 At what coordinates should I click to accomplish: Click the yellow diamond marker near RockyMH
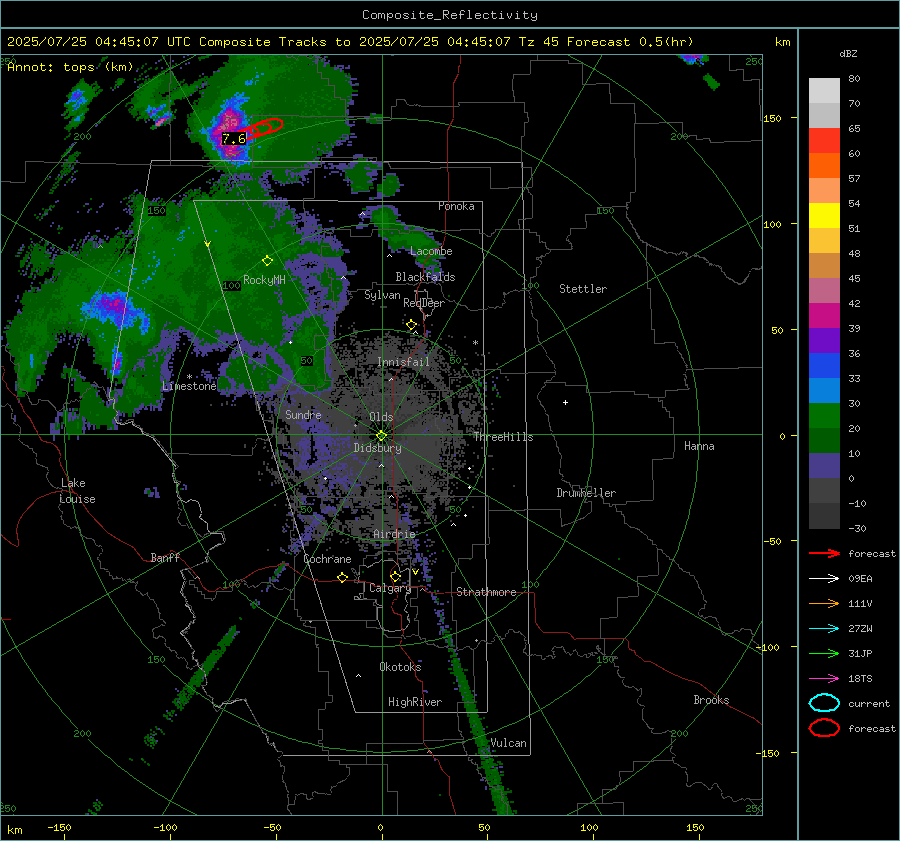[267, 261]
